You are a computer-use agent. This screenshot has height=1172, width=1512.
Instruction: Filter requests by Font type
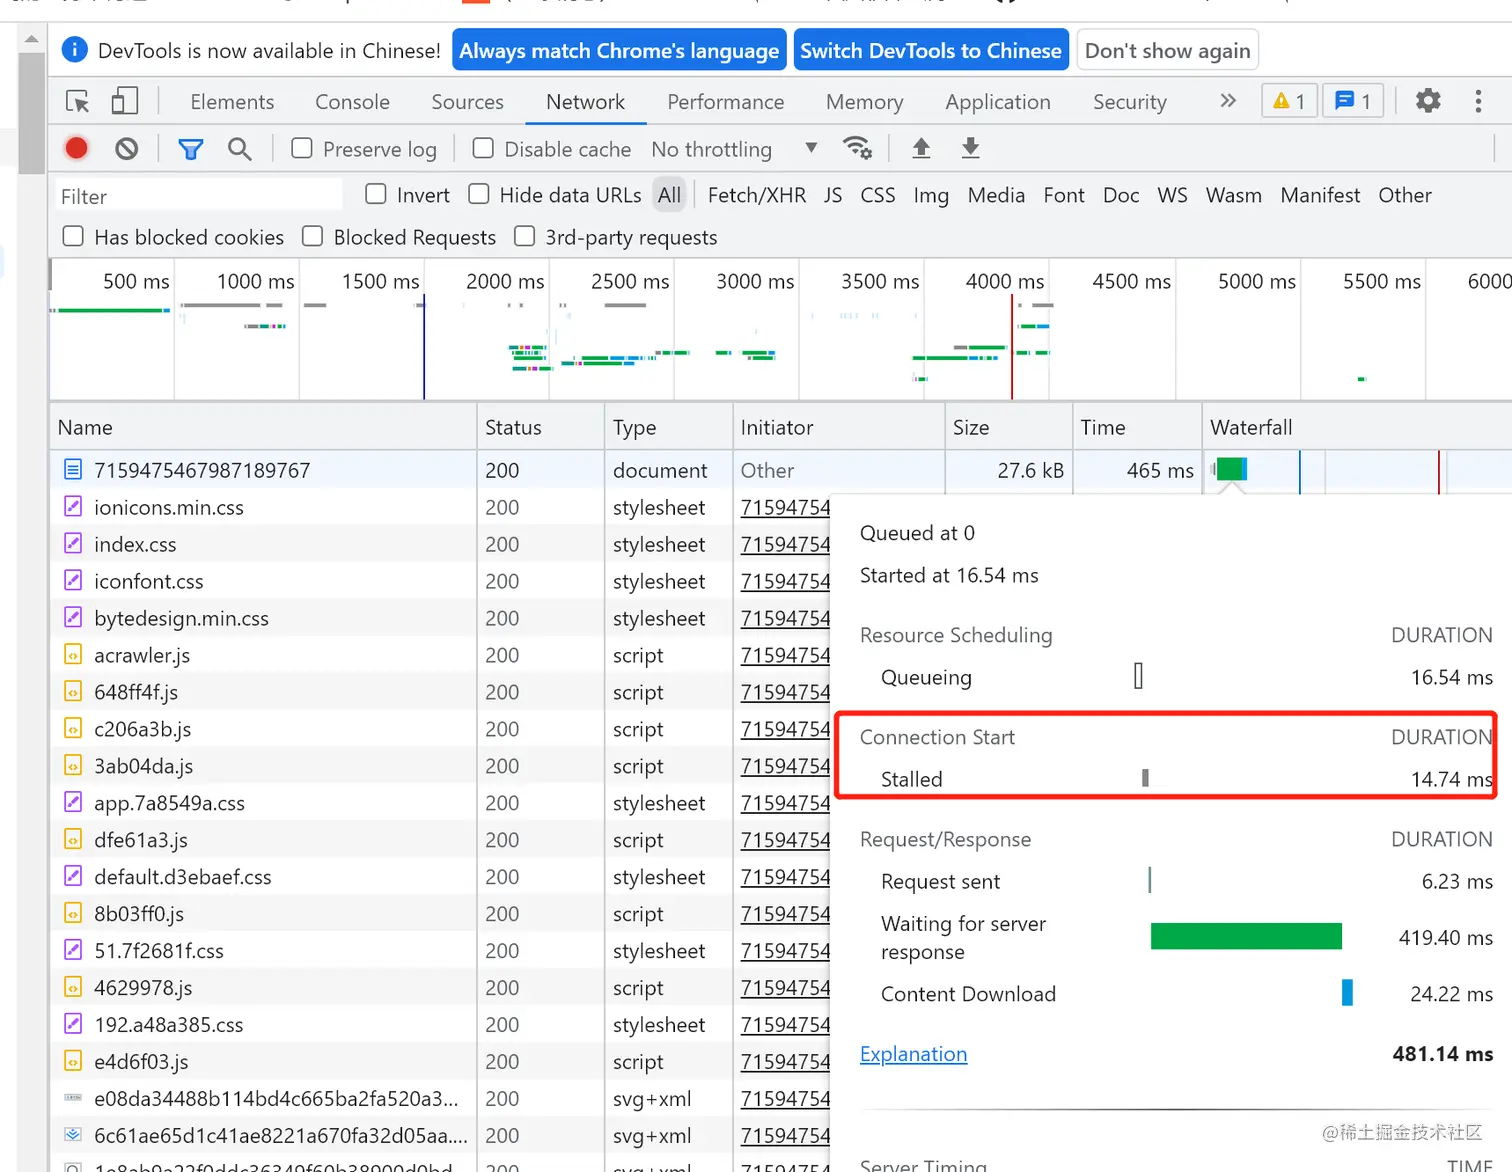tap(1064, 195)
